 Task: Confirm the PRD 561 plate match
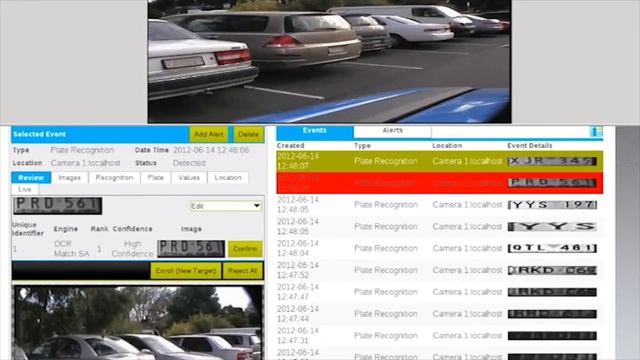click(245, 249)
